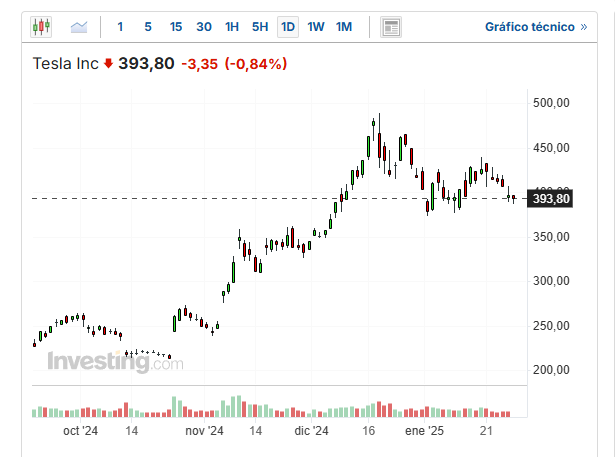Screen dimensions: 615x457
Task: Open the Gráfico técnico link
Action: point(536,26)
